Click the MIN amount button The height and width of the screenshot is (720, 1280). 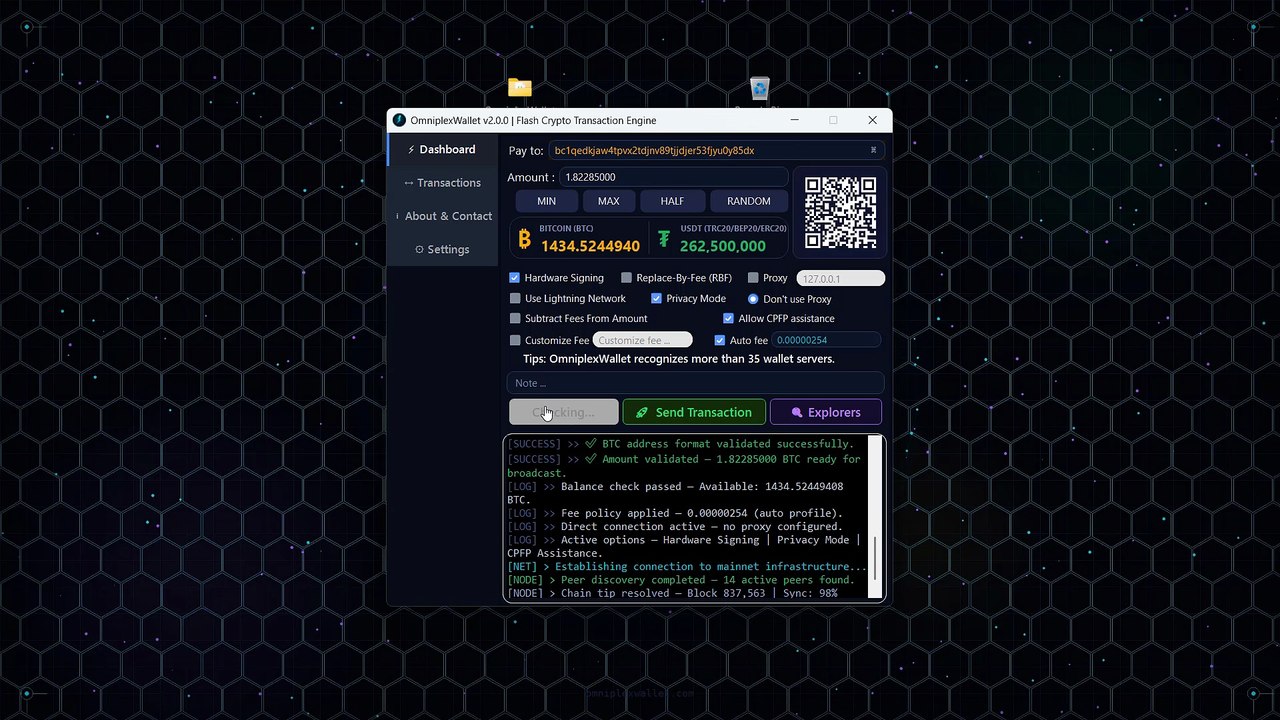coord(546,201)
